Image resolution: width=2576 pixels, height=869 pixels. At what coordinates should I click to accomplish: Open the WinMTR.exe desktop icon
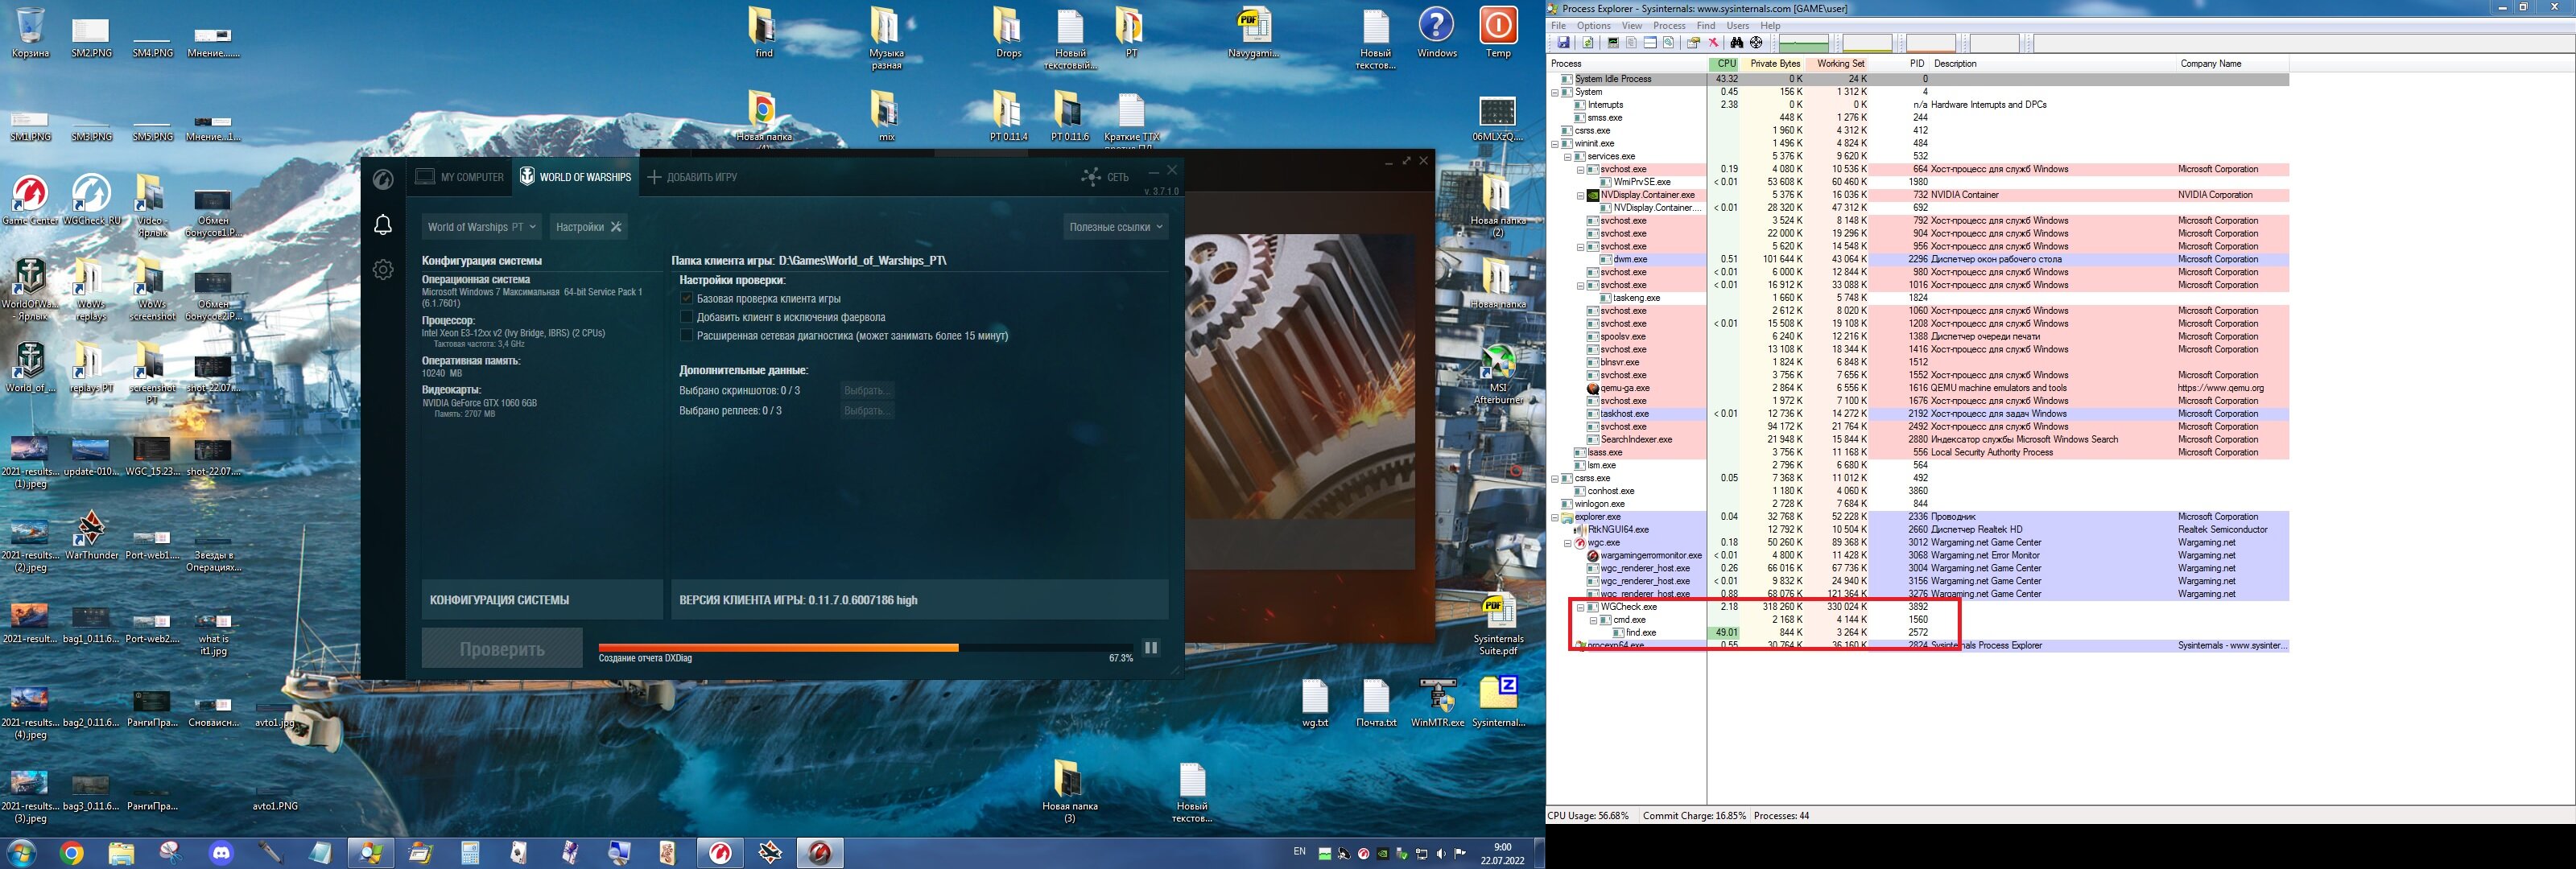pos(1438,702)
